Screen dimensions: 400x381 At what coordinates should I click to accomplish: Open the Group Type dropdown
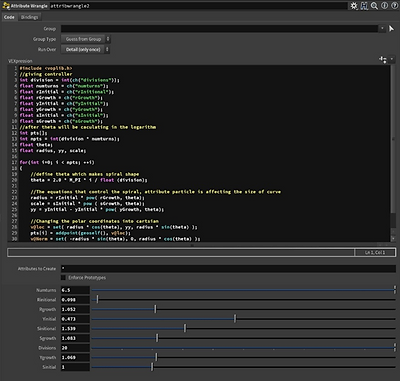point(85,39)
